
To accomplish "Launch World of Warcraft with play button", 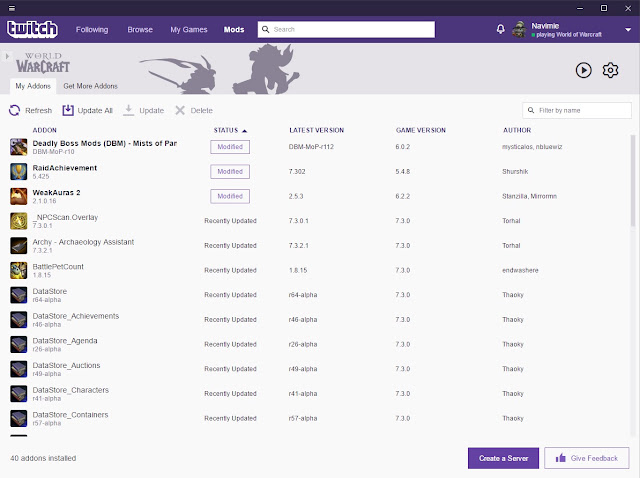I will click(583, 70).
